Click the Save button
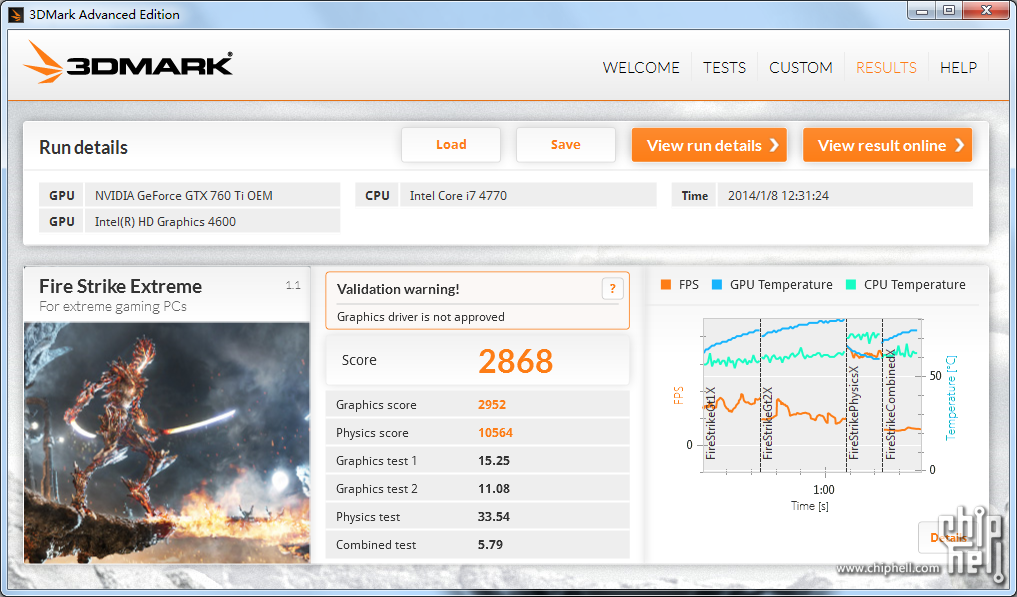 [x=566, y=145]
